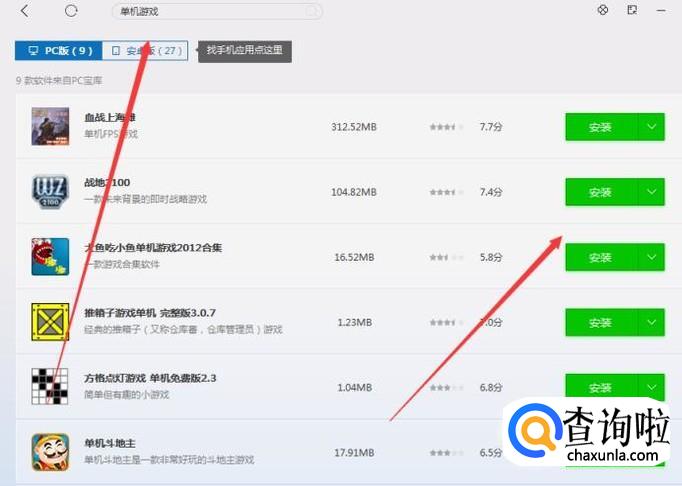Viewport: 682px width, 486px height.
Task: Click the 一款游戏合集软件 description
Action: tap(122, 264)
